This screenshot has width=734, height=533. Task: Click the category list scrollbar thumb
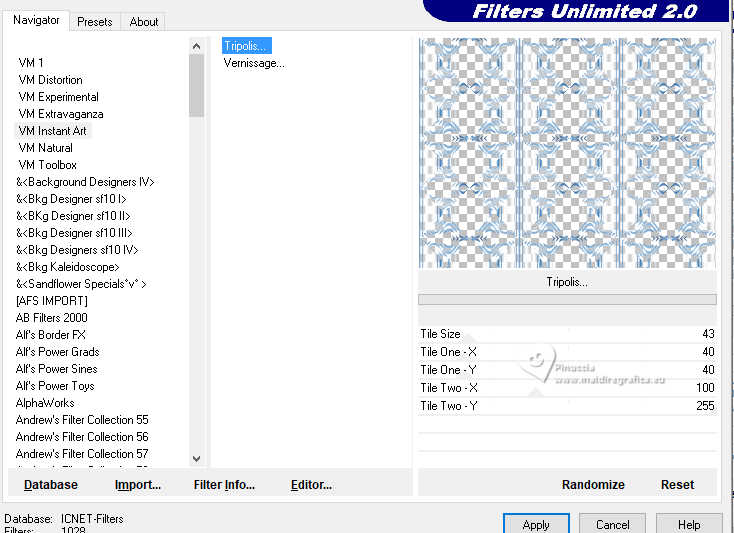click(197, 86)
